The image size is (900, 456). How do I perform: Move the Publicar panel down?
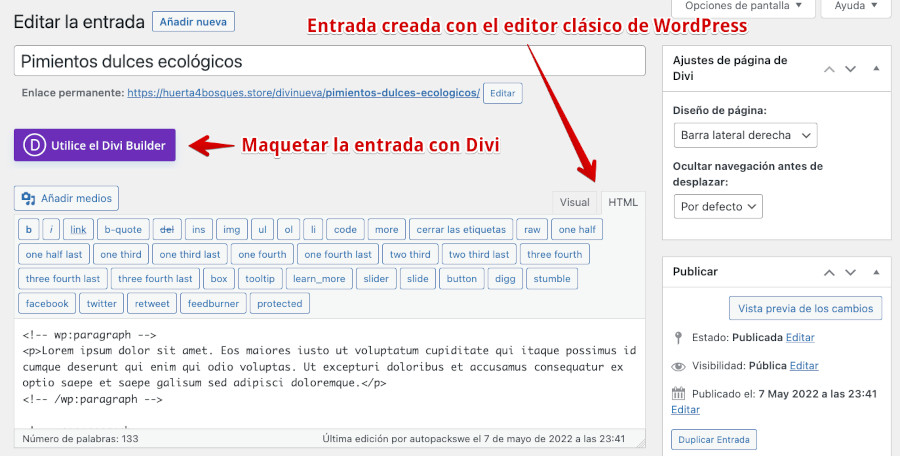pyautogui.click(x=851, y=272)
